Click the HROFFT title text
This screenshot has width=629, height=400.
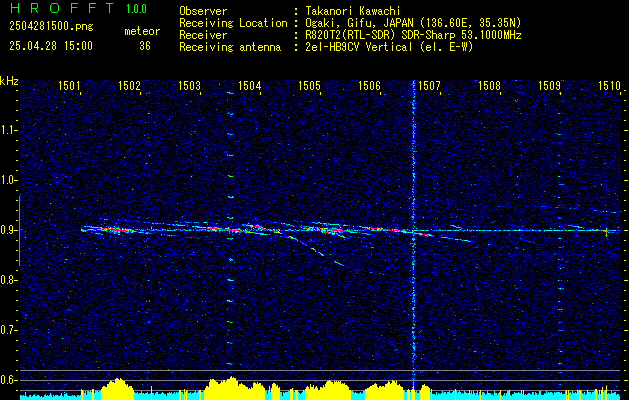coord(62,8)
